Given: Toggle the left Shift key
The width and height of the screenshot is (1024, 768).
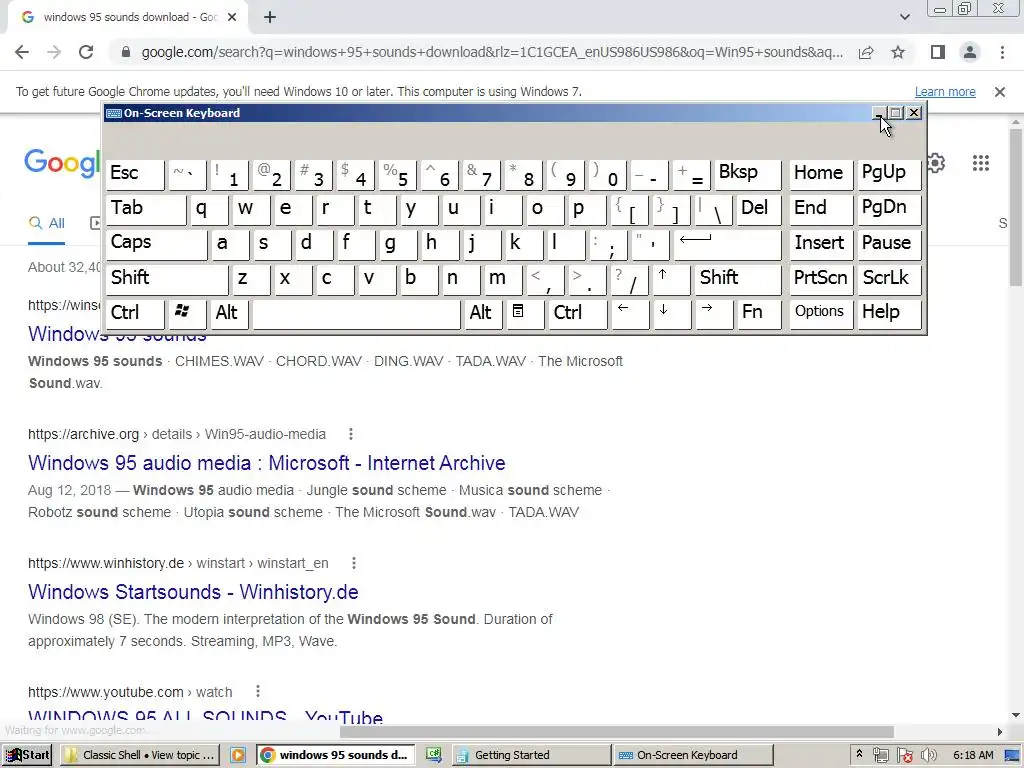Looking at the screenshot, I should tap(167, 278).
